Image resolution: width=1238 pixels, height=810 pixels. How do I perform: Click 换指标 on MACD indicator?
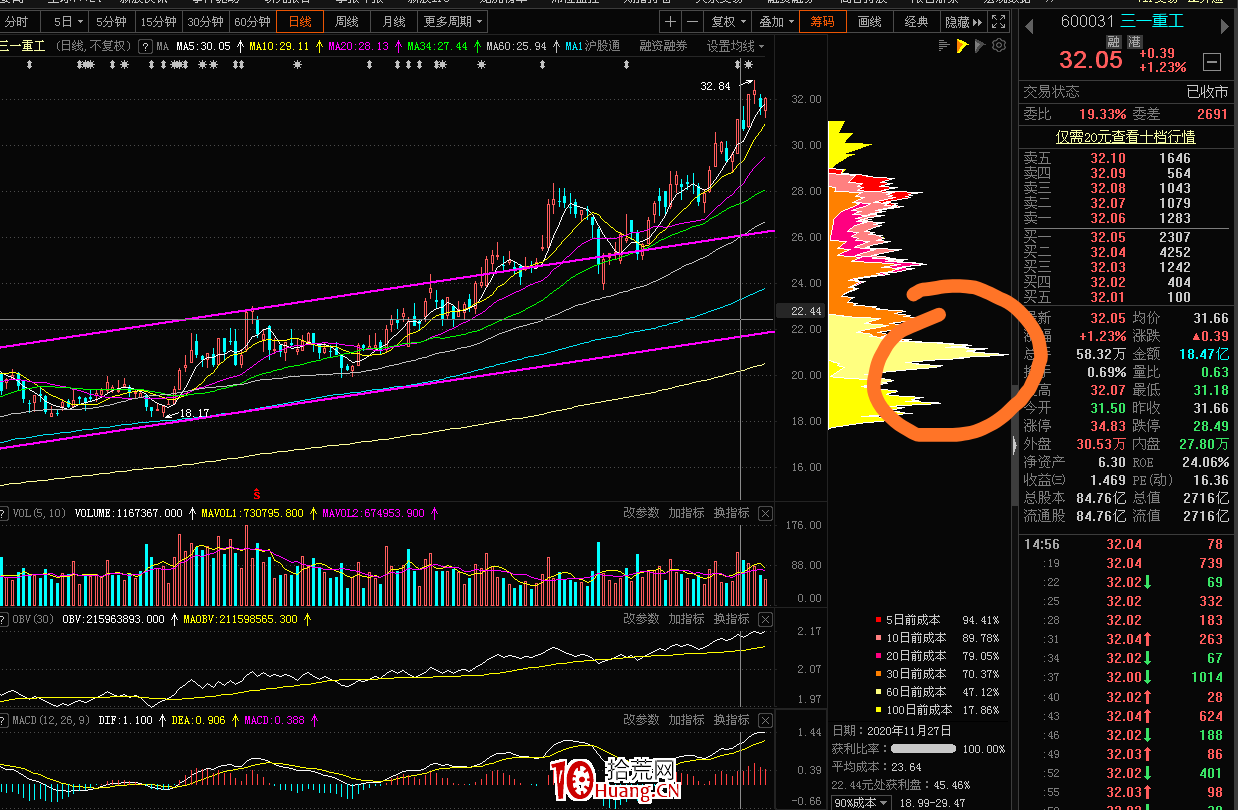coord(731,720)
